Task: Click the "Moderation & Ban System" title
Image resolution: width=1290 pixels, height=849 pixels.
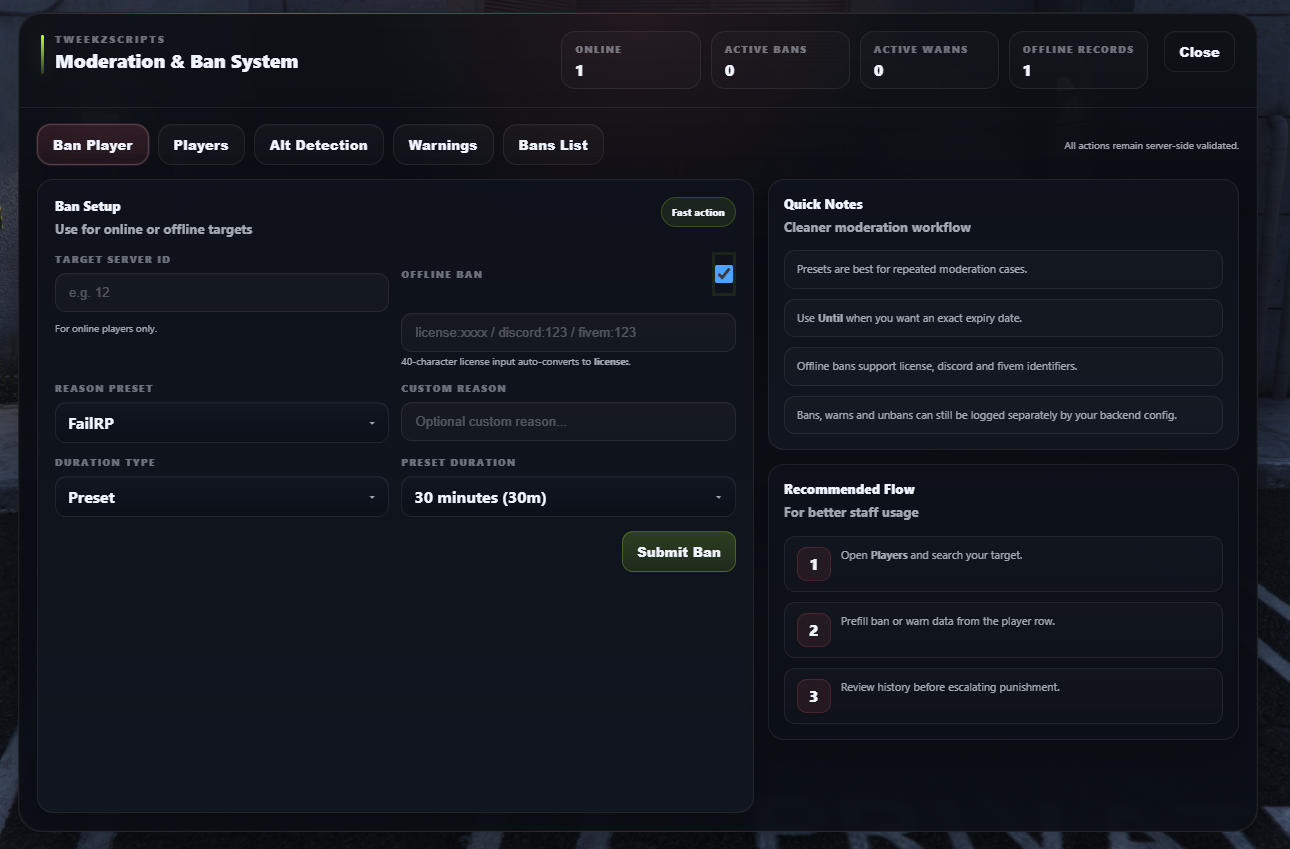Action: (177, 61)
